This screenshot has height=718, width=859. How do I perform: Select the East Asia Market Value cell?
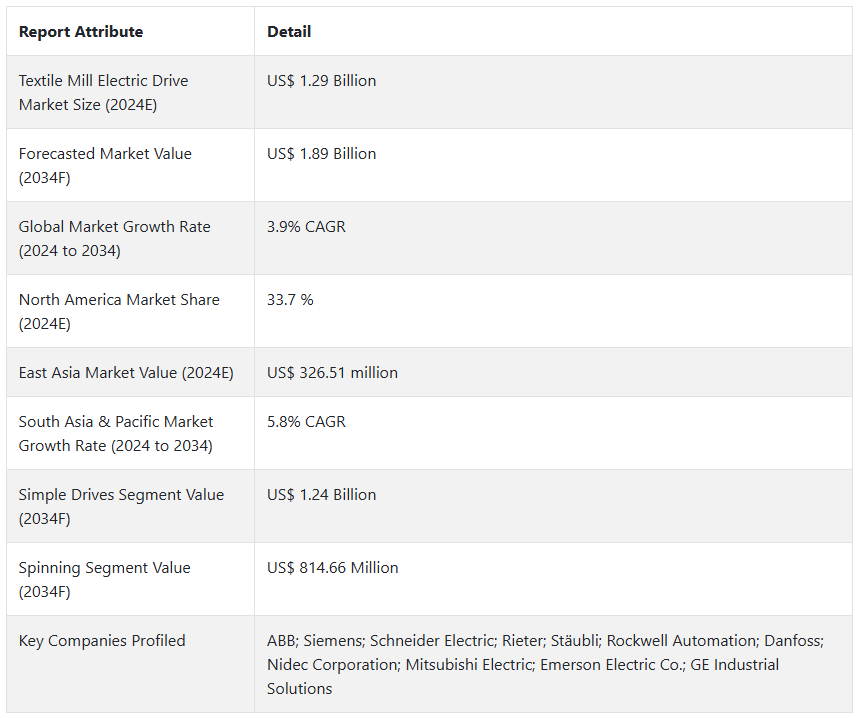coord(126,373)
